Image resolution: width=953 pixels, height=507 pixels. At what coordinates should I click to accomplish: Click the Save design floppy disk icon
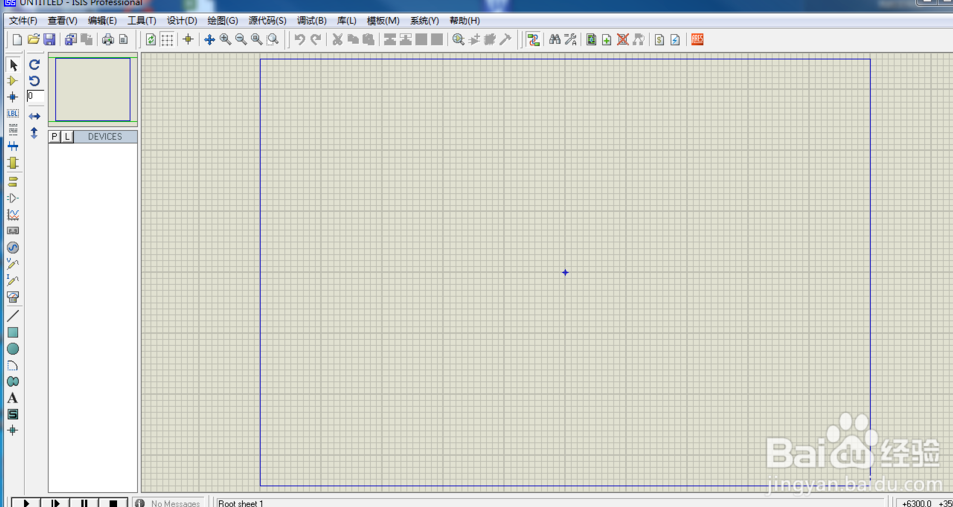pyautogui.click(x=49, y=40)
